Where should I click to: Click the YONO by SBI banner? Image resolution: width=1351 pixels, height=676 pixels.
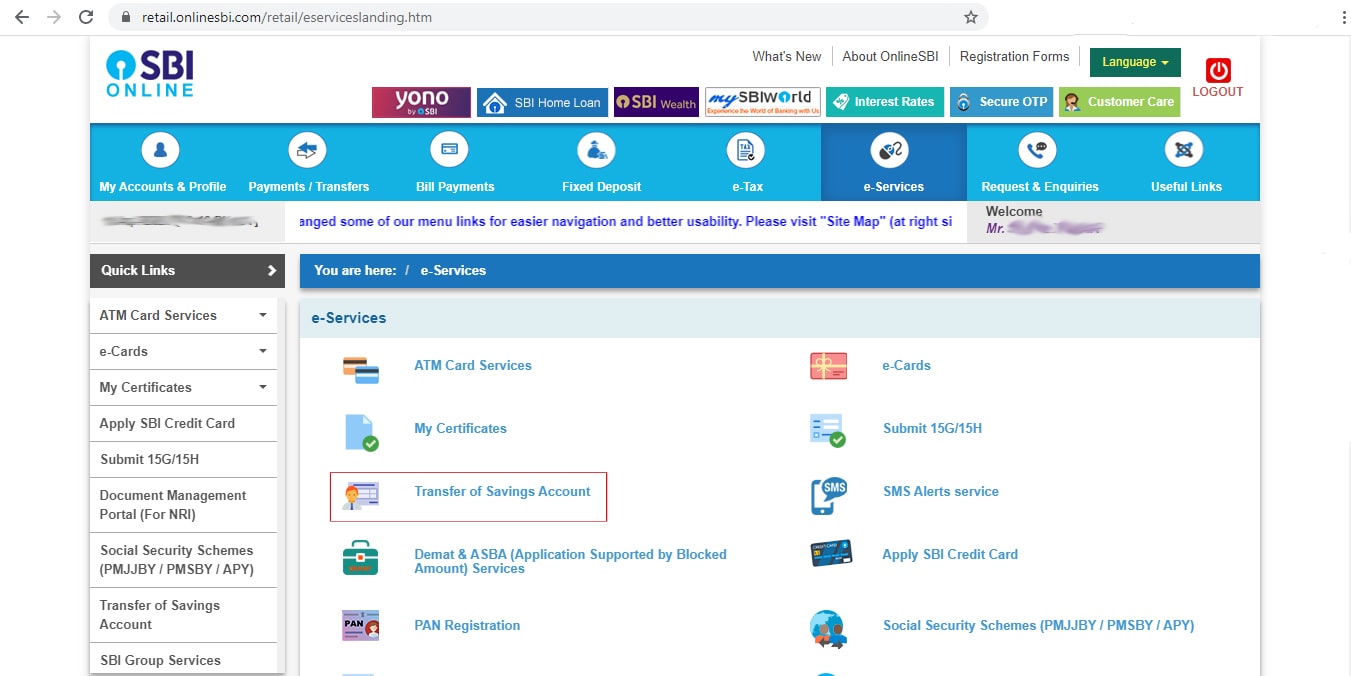tap(421, 102)
